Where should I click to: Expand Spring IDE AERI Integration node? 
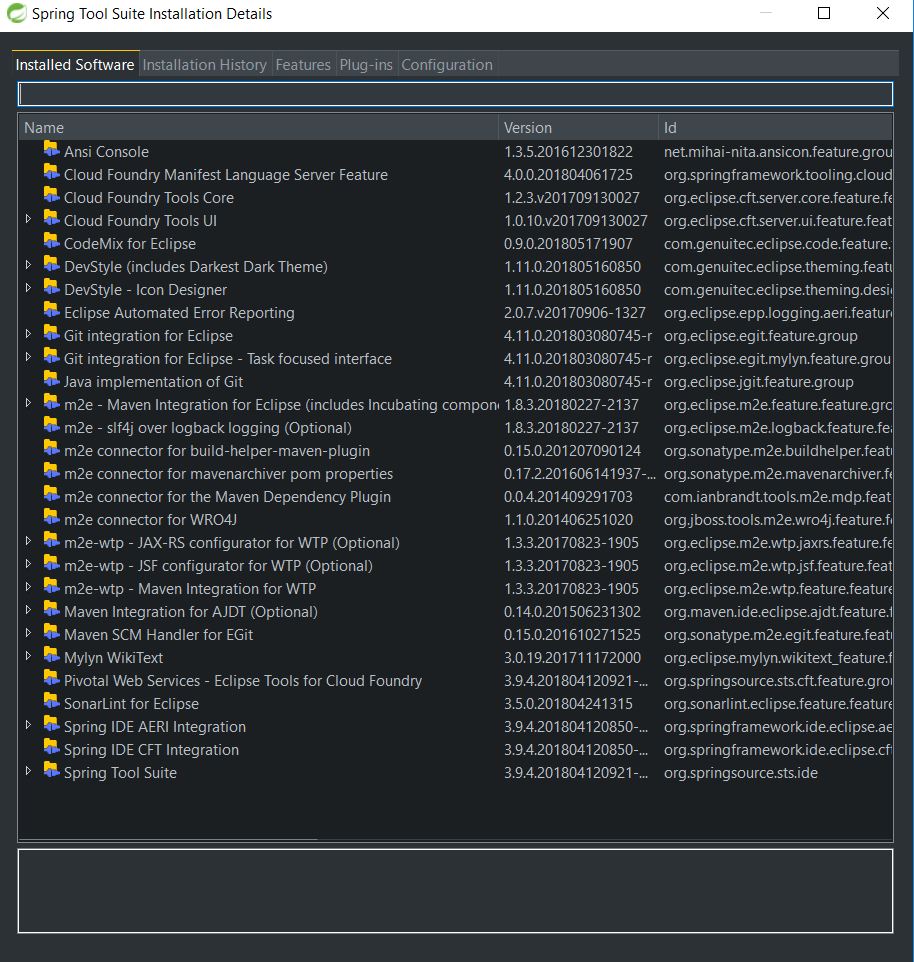28,725
